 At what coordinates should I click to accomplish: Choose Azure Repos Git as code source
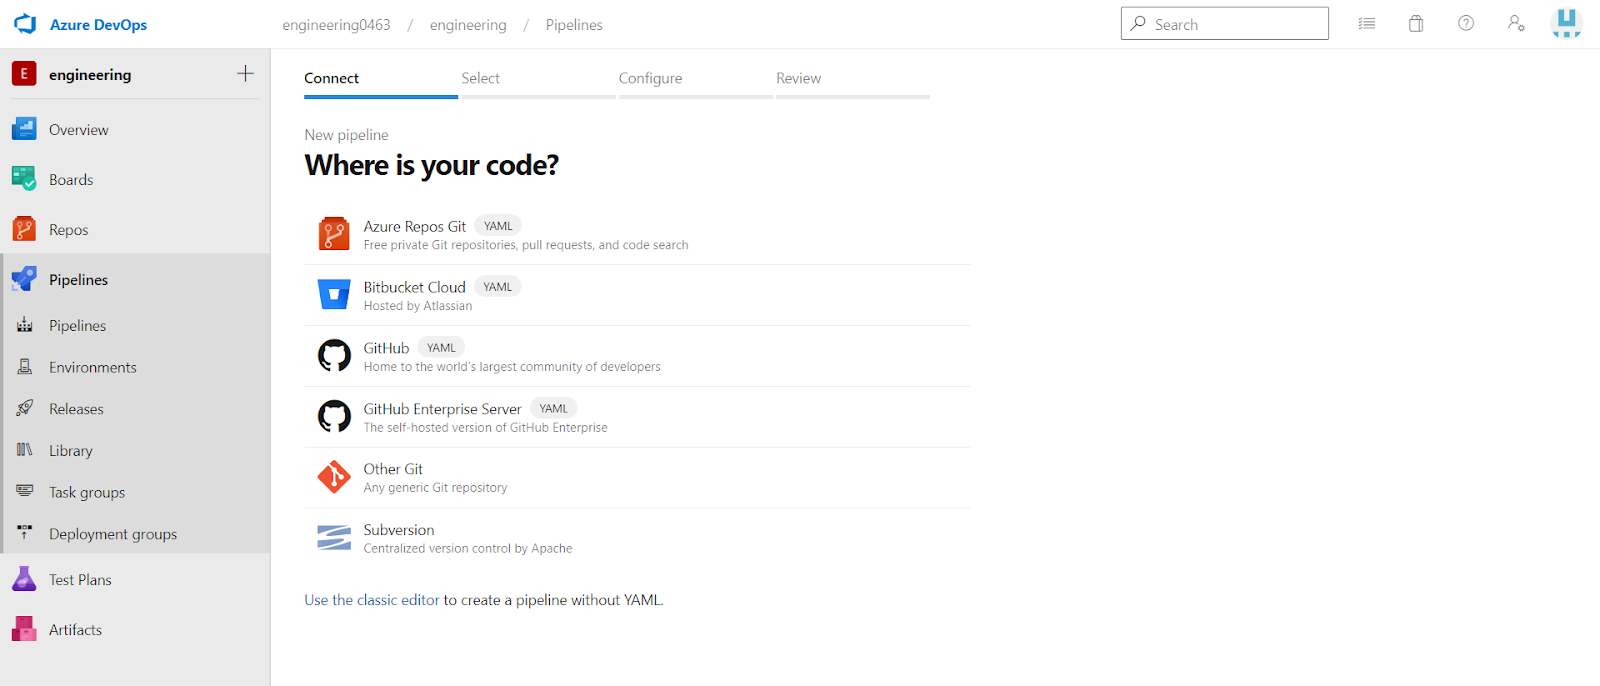637,234
